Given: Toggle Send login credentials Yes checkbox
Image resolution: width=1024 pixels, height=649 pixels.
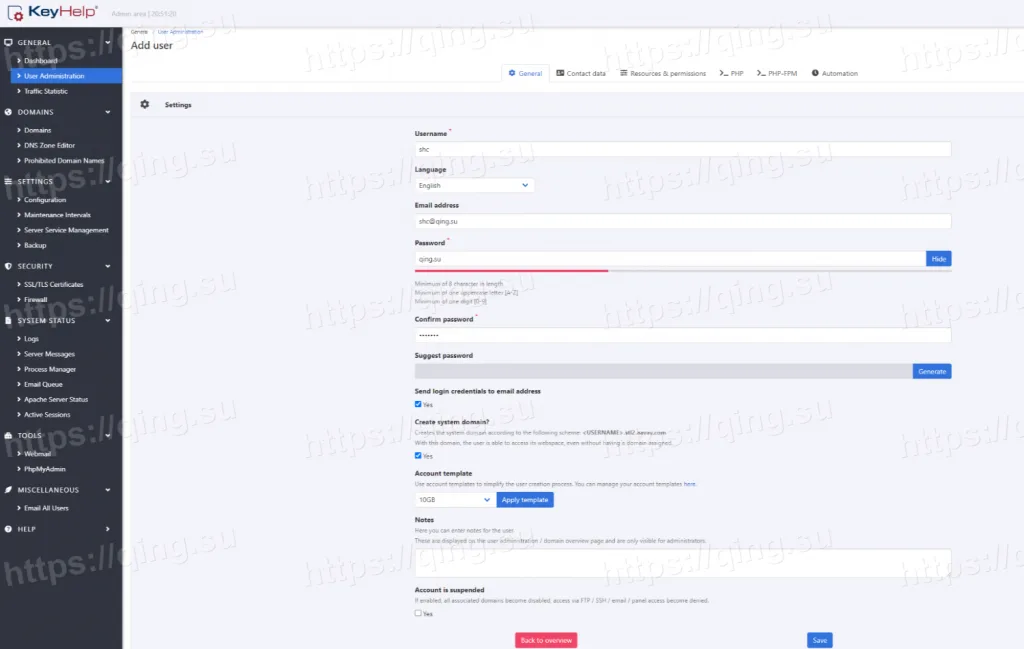Looking at the screenshot, I should click(418, 404).
